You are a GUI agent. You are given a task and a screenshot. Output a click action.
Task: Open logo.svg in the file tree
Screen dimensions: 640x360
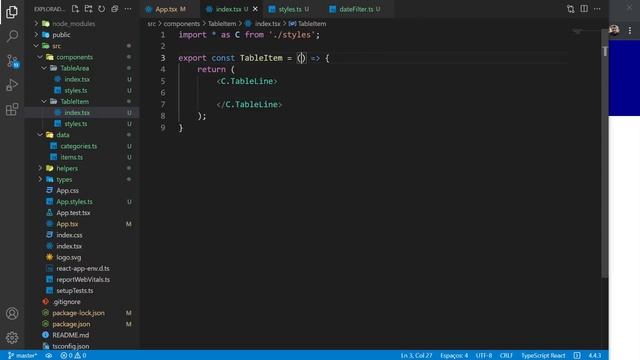(69, 257)
